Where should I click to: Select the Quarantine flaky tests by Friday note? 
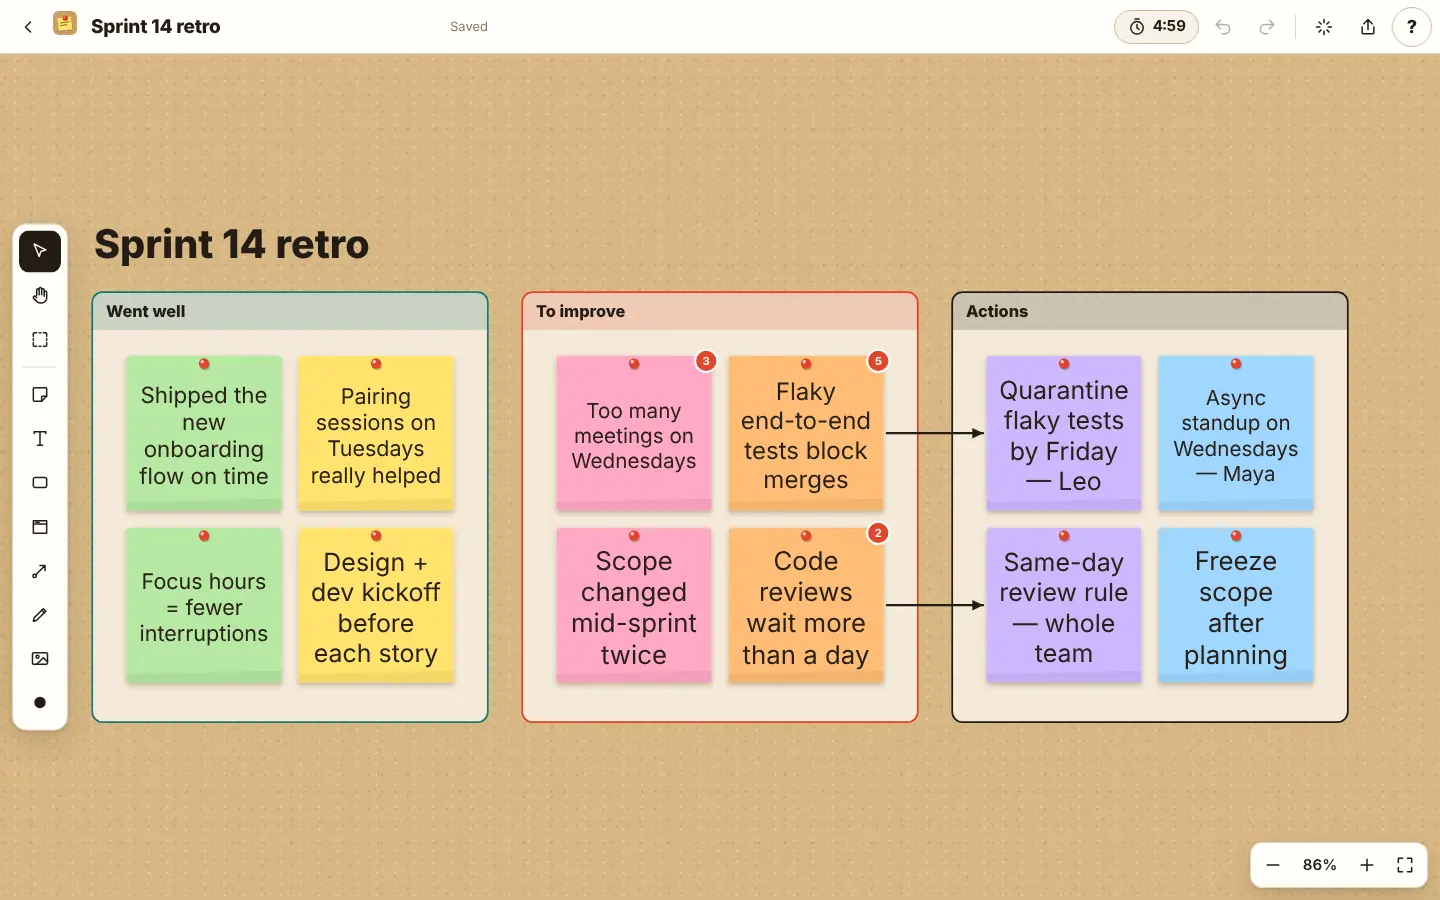coord(1064,434)
